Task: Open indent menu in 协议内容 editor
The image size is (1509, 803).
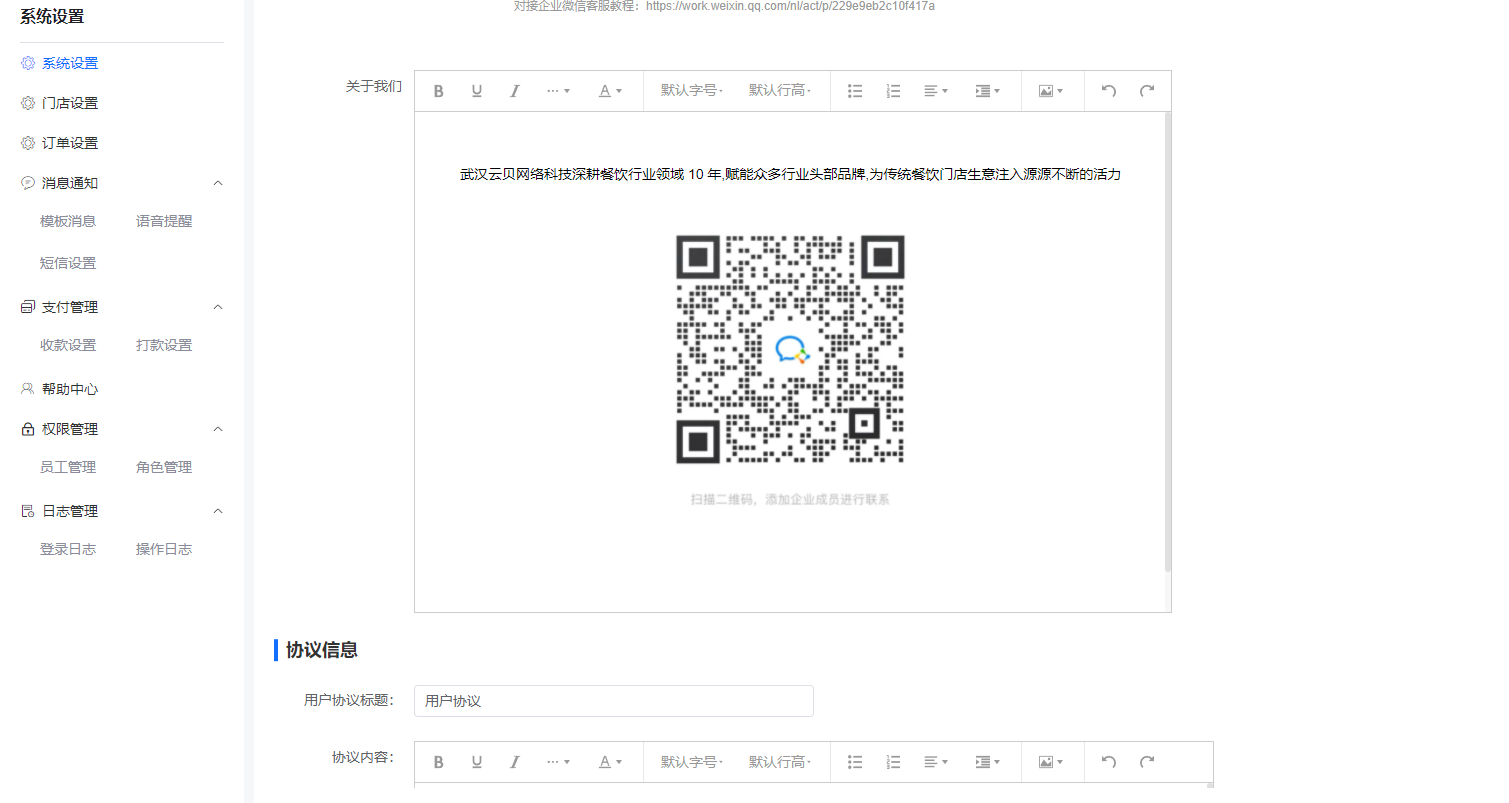Action: tap(988, 762)
